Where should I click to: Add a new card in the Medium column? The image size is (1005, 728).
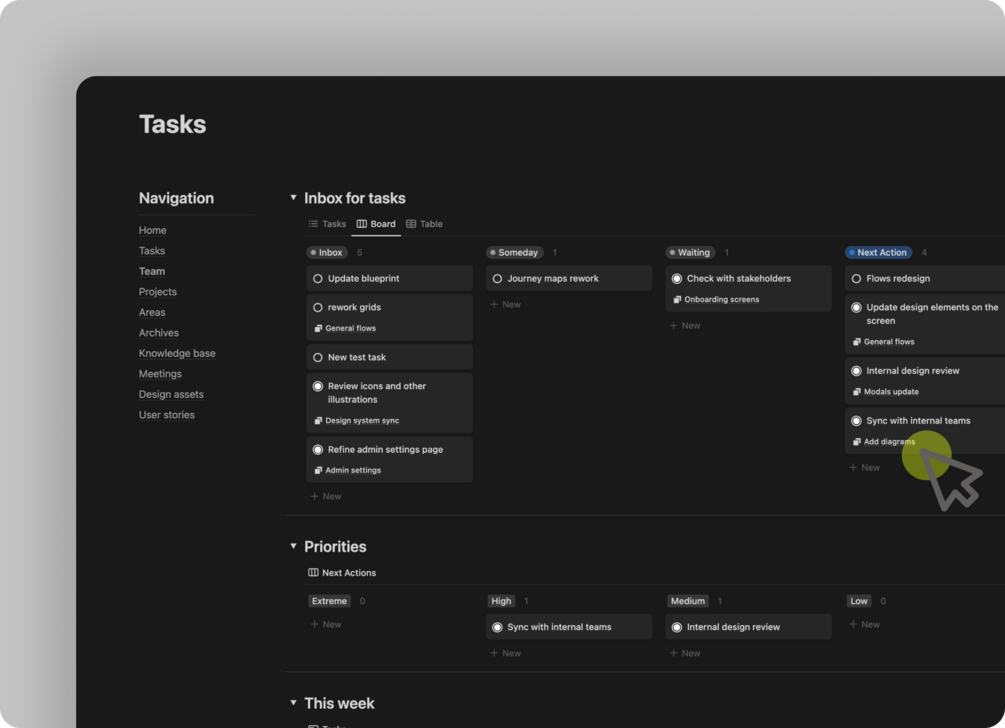[x=685, y=653]
